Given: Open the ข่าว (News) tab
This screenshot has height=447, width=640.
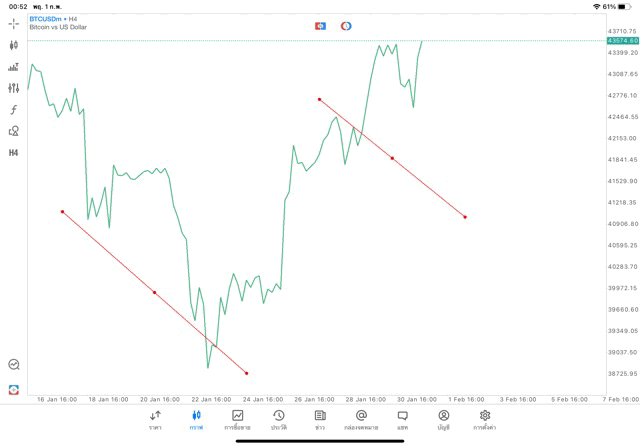Looking at the screenshot, I should coord(320,420).
